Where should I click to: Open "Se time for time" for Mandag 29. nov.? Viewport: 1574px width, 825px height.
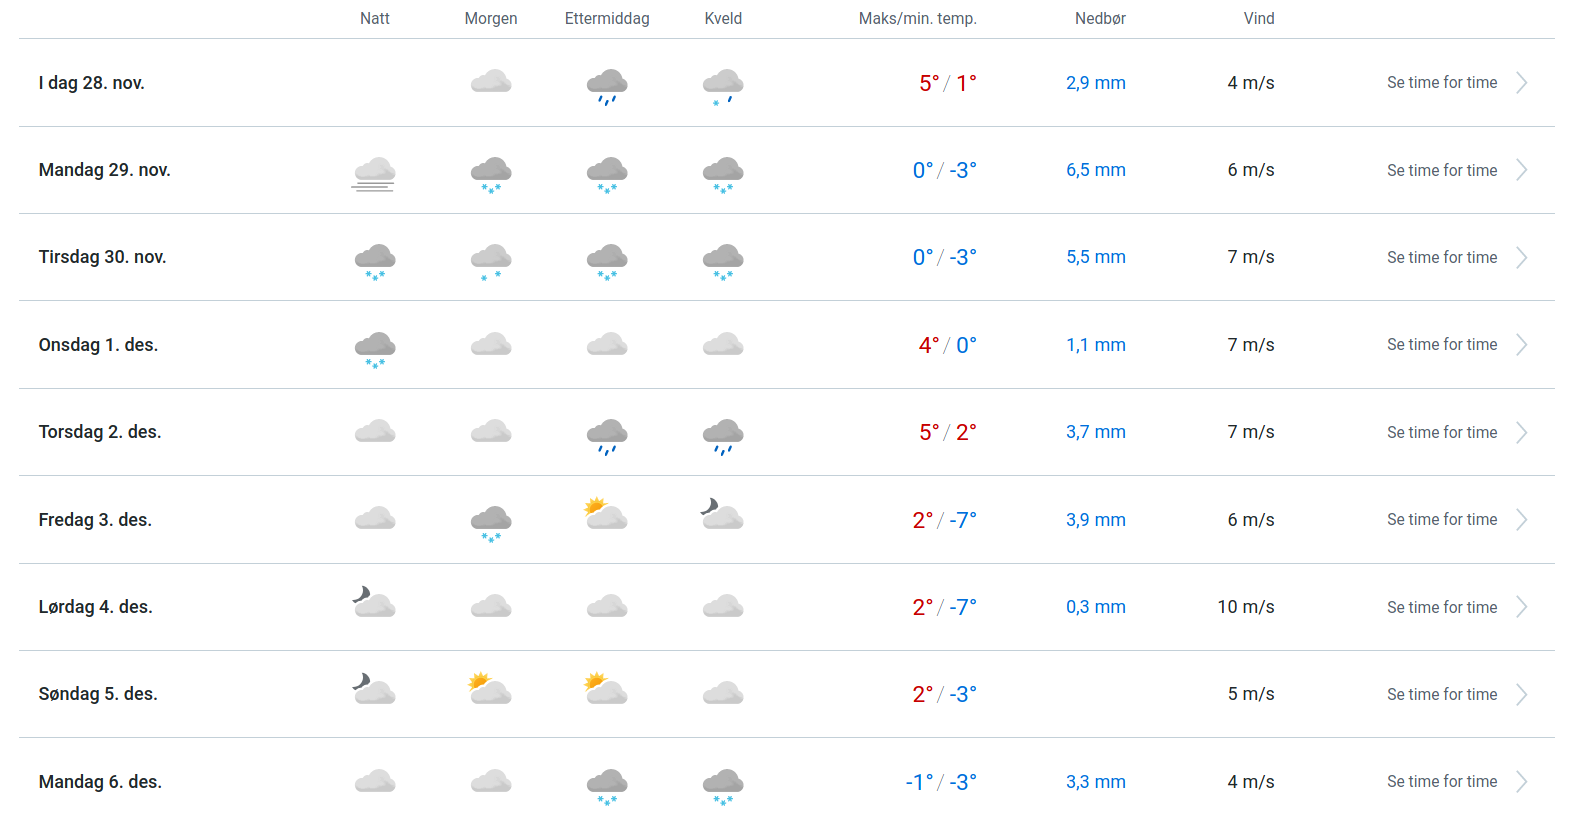tap(1442, 170)
